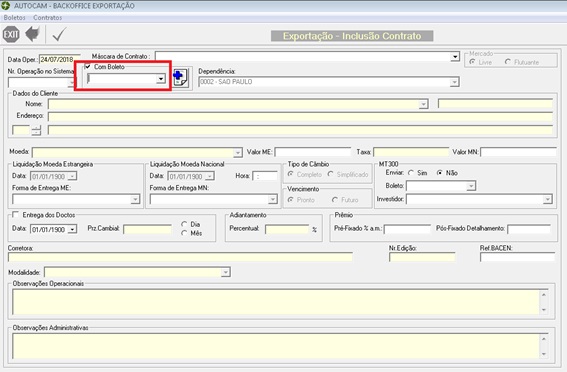The image size is (567, 372).
Task: Click the stepper beside Endereço number field
Action: [x=36, y=130]
